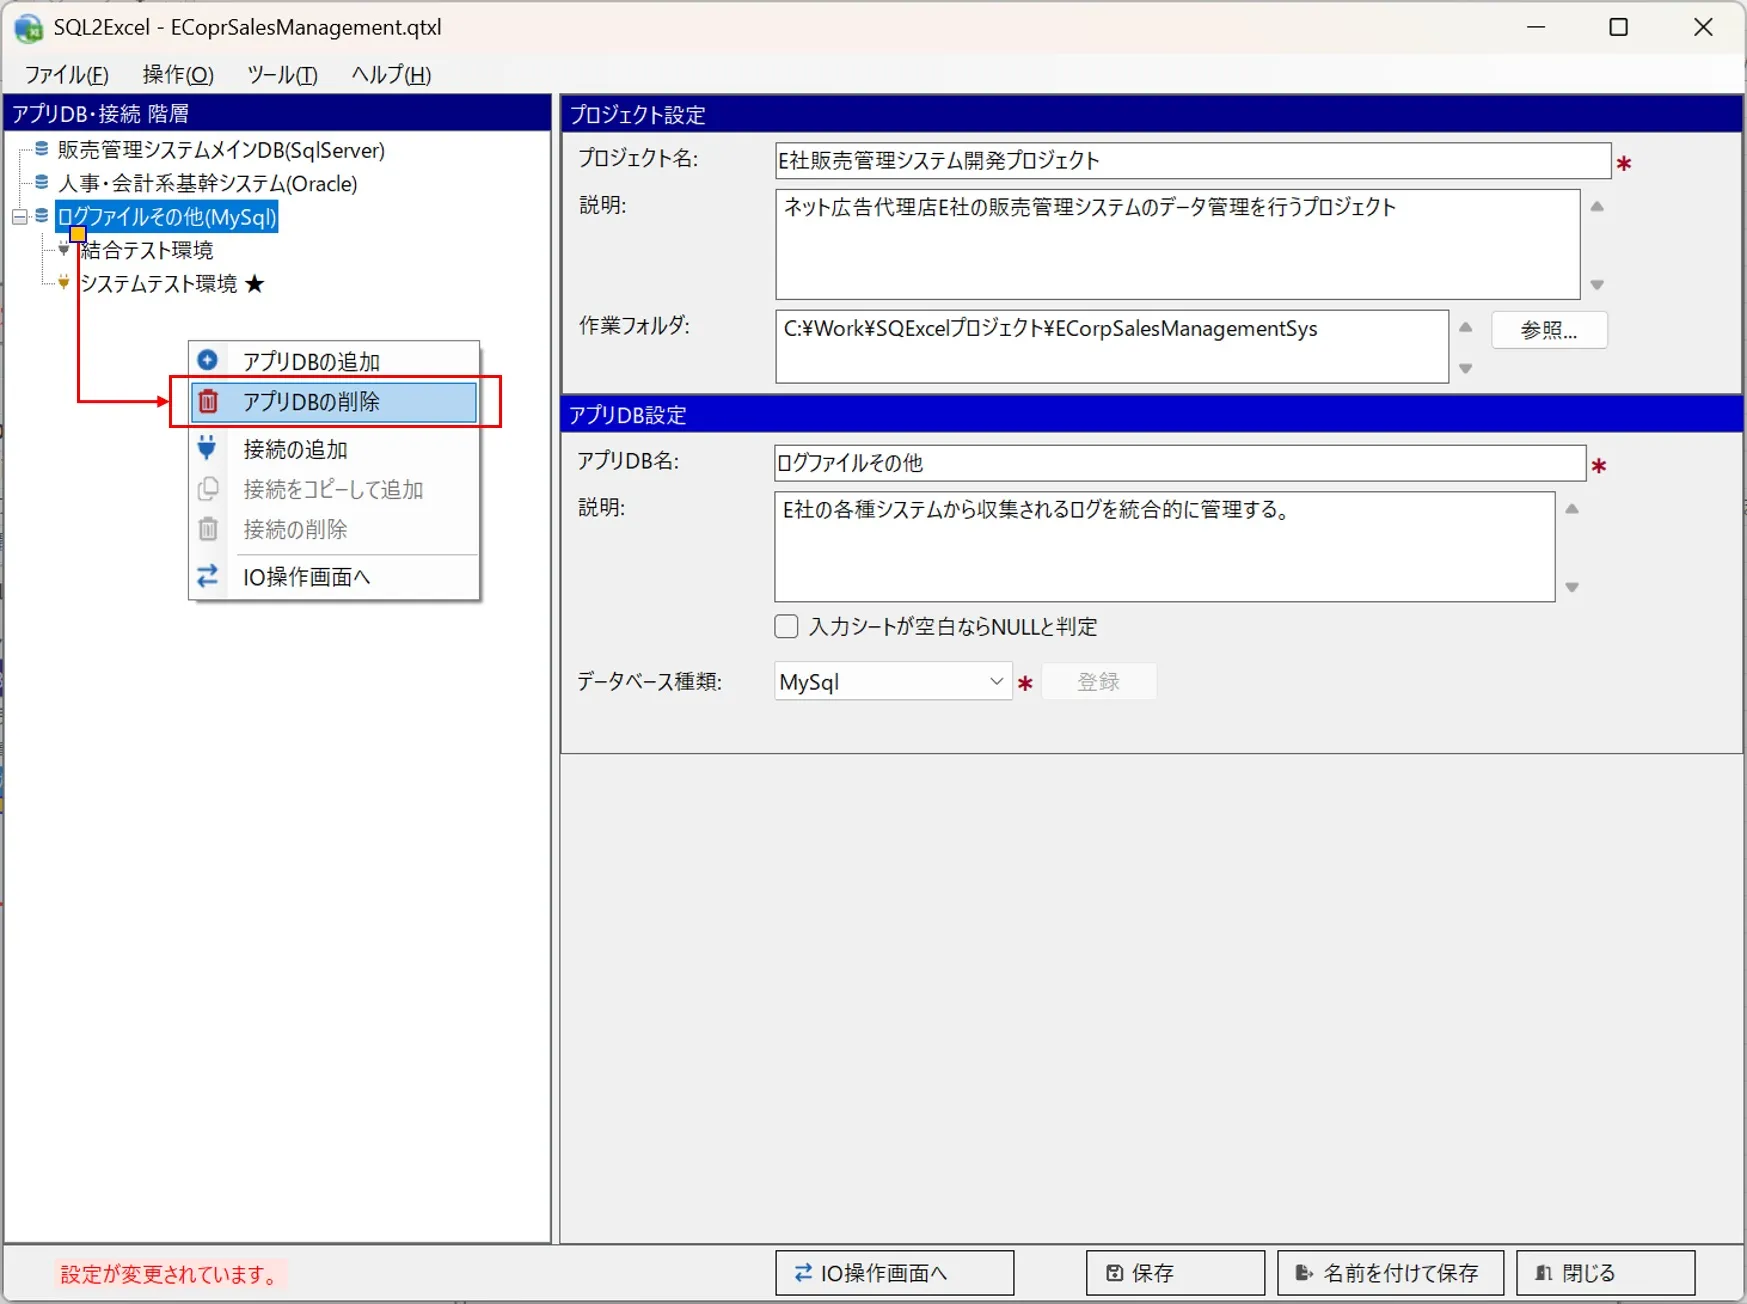Select 結合テスト環境 tree item
The image size is (1747, 1304).
pos(146,250)
